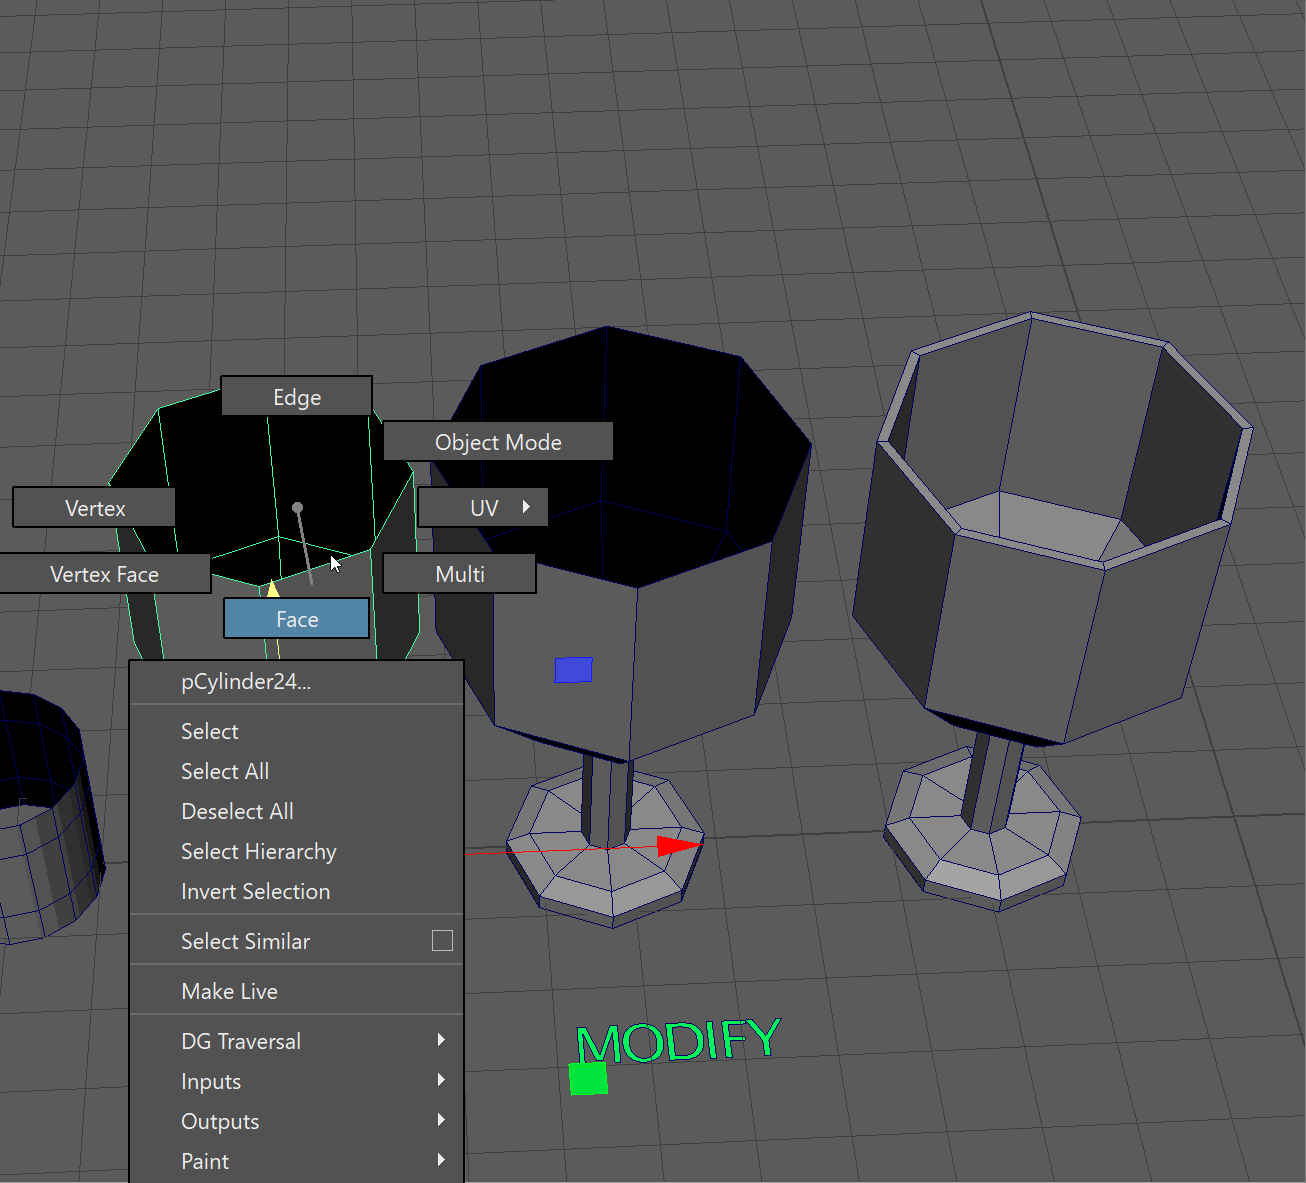
Task: Choose Face in the marking menu
Action: point(296,619)
